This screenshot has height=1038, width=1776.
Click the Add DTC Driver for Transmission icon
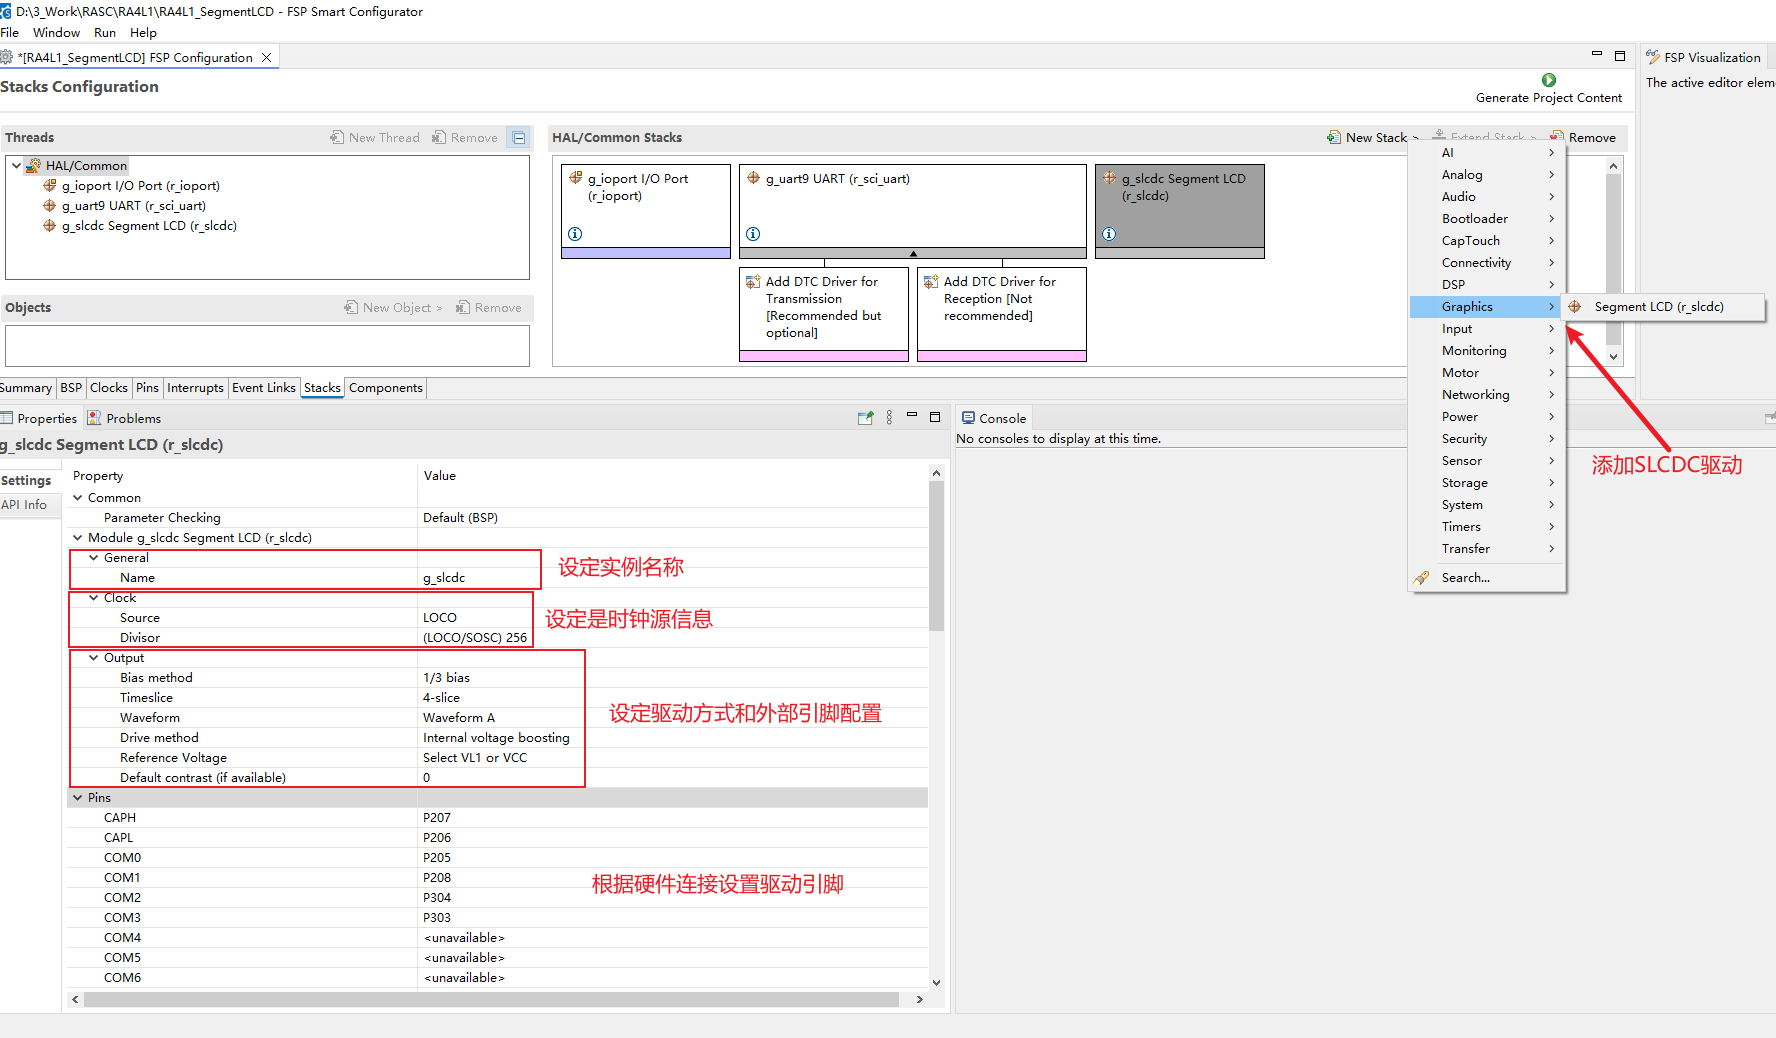[x=753, y=282]
